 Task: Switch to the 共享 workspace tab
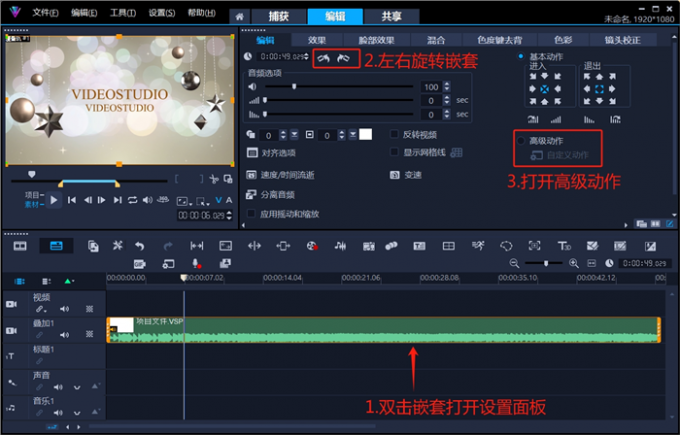click(391, 16)
